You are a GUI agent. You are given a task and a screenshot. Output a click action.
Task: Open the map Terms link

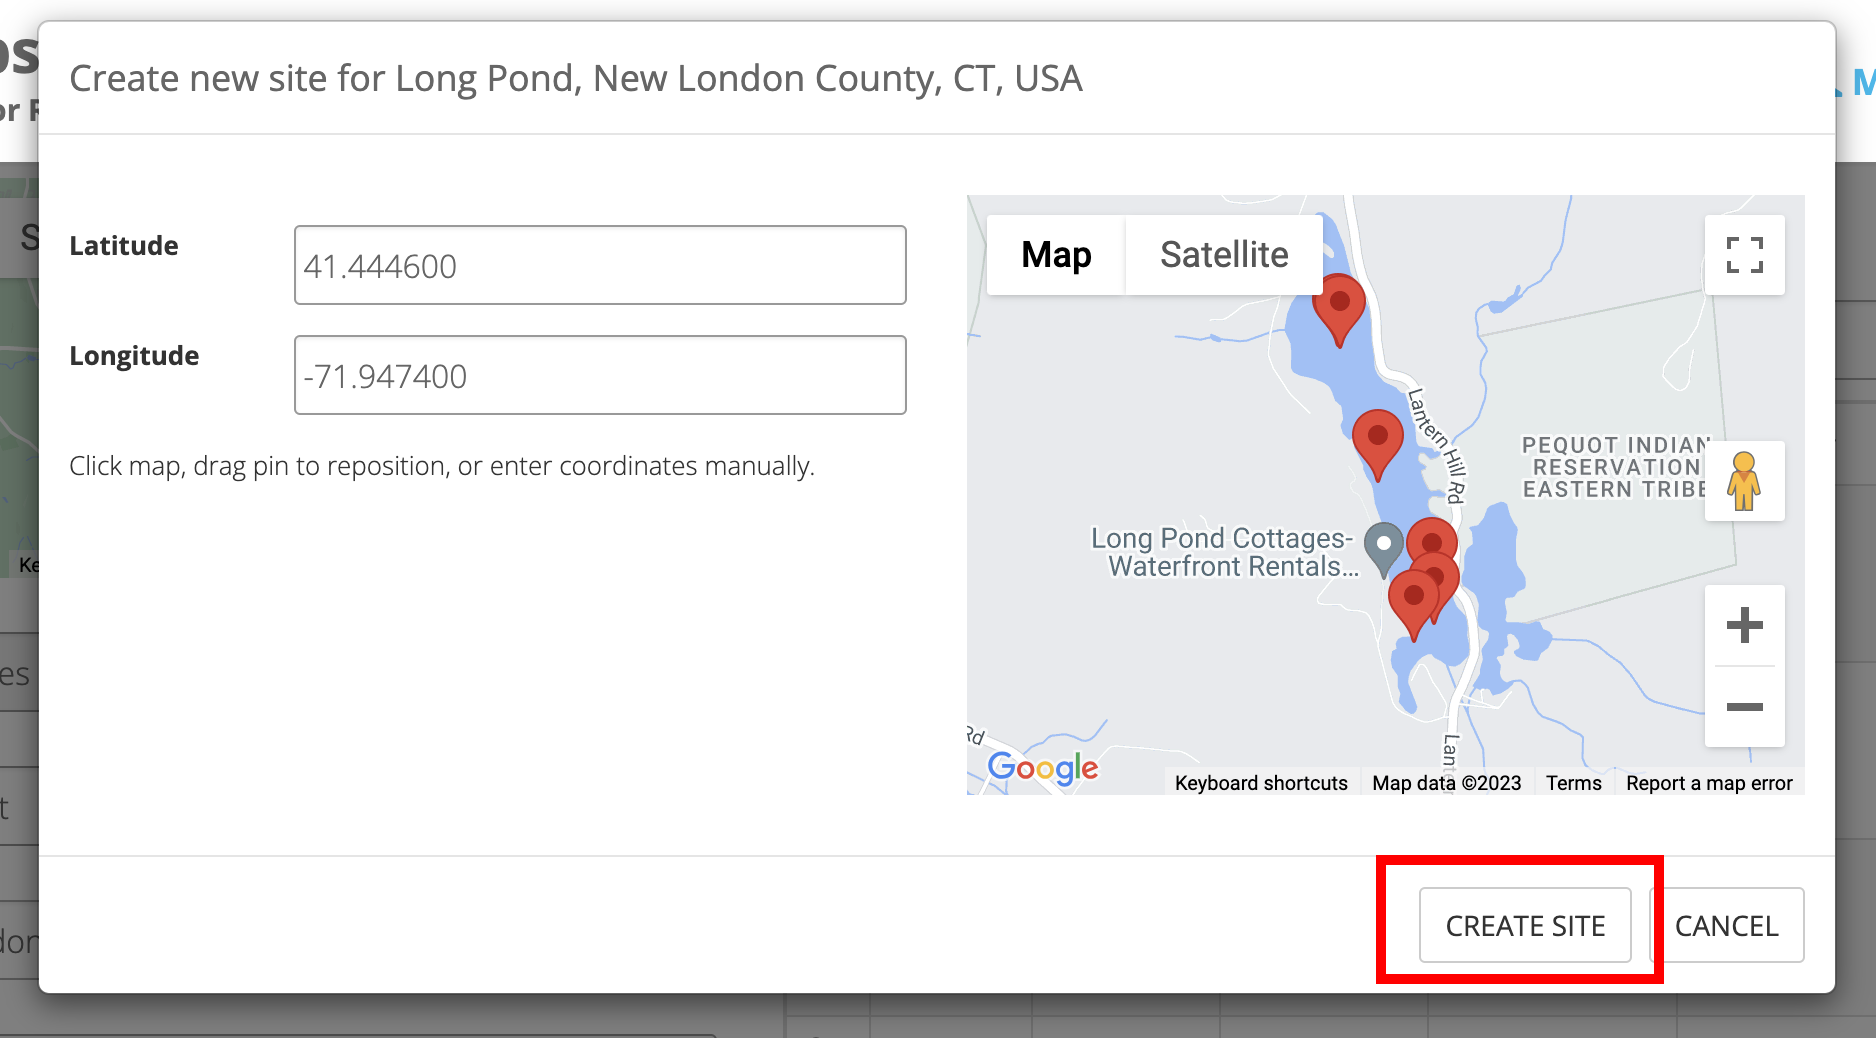point(1573,783)
